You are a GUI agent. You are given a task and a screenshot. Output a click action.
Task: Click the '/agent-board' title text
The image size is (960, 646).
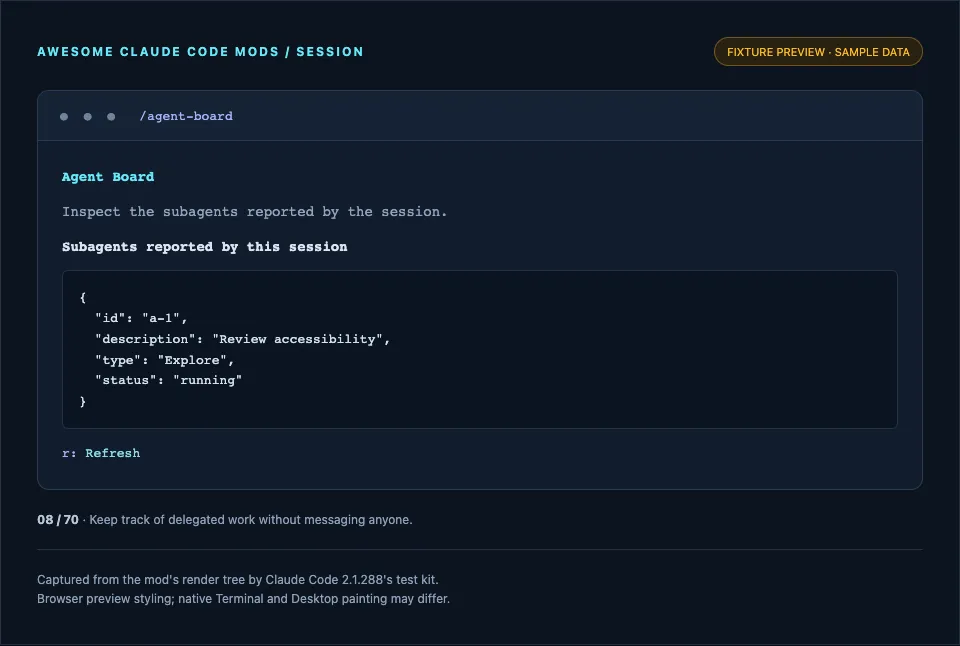click(186, 116)
